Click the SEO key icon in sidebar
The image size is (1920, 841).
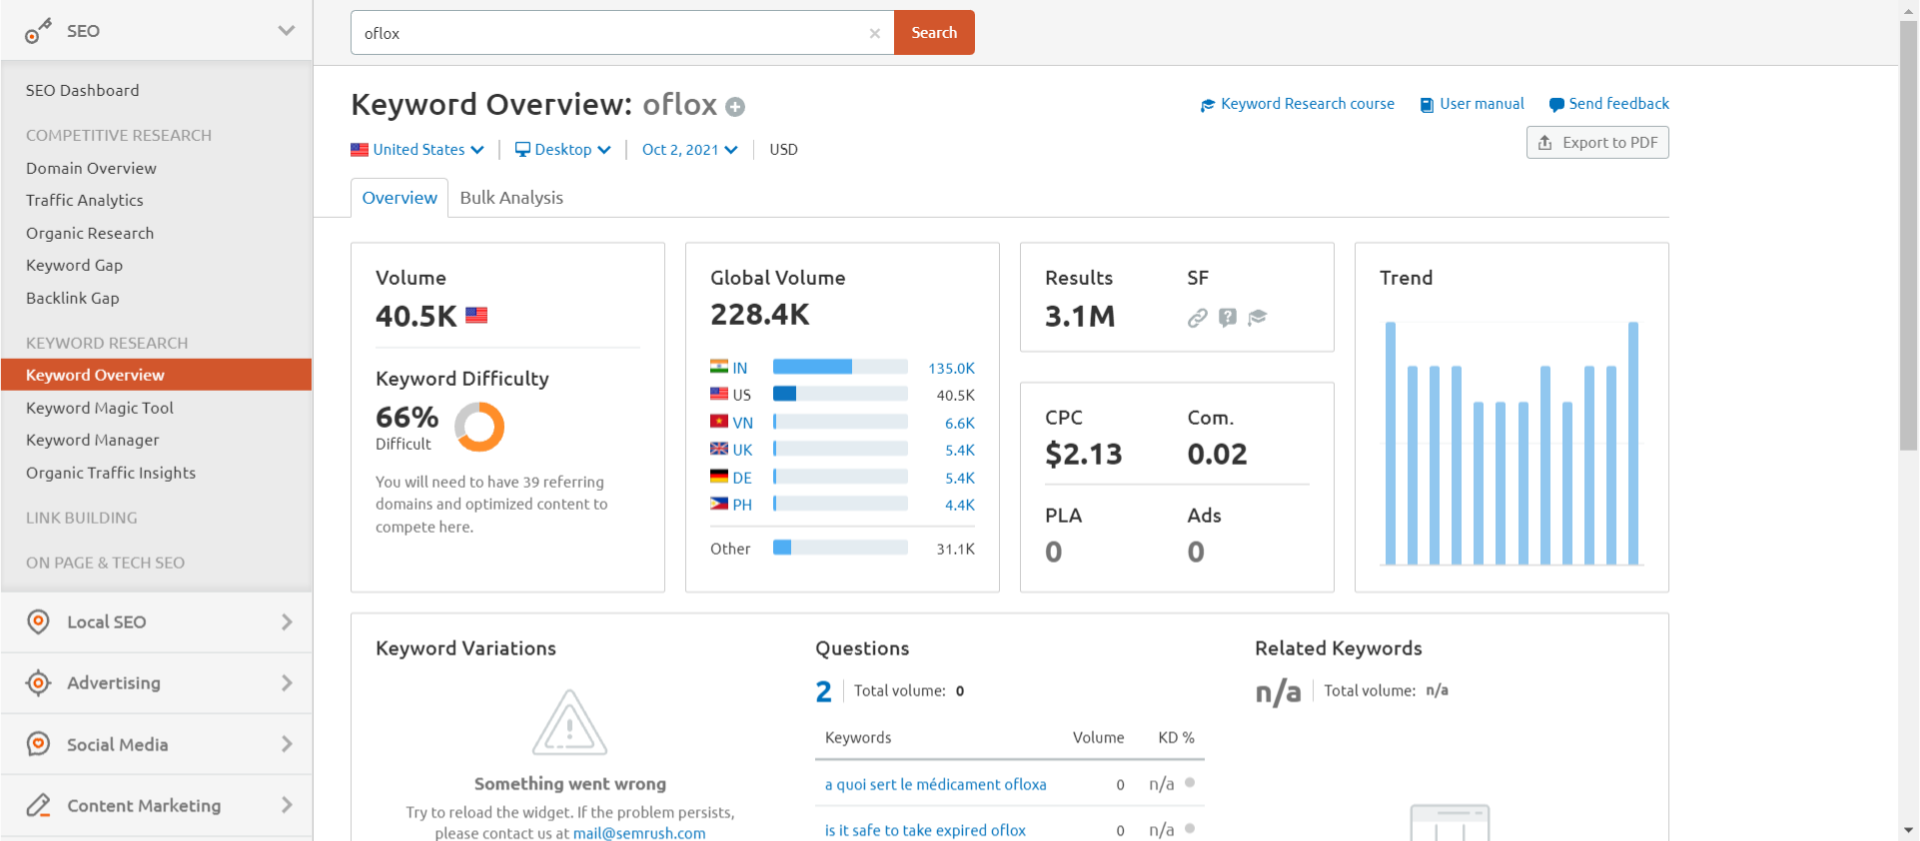pyautogui.click(x=38, y=31)
